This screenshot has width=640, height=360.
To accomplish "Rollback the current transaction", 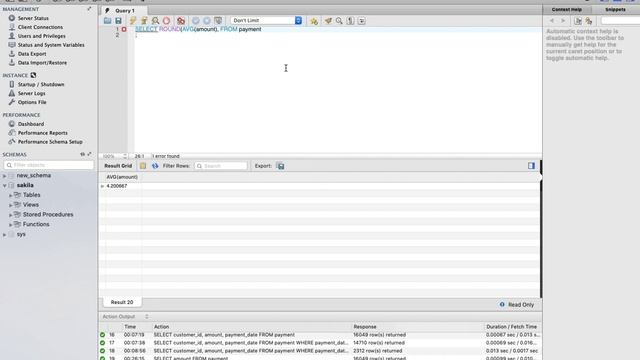I will pyautogui.click(x=207, y=20).
